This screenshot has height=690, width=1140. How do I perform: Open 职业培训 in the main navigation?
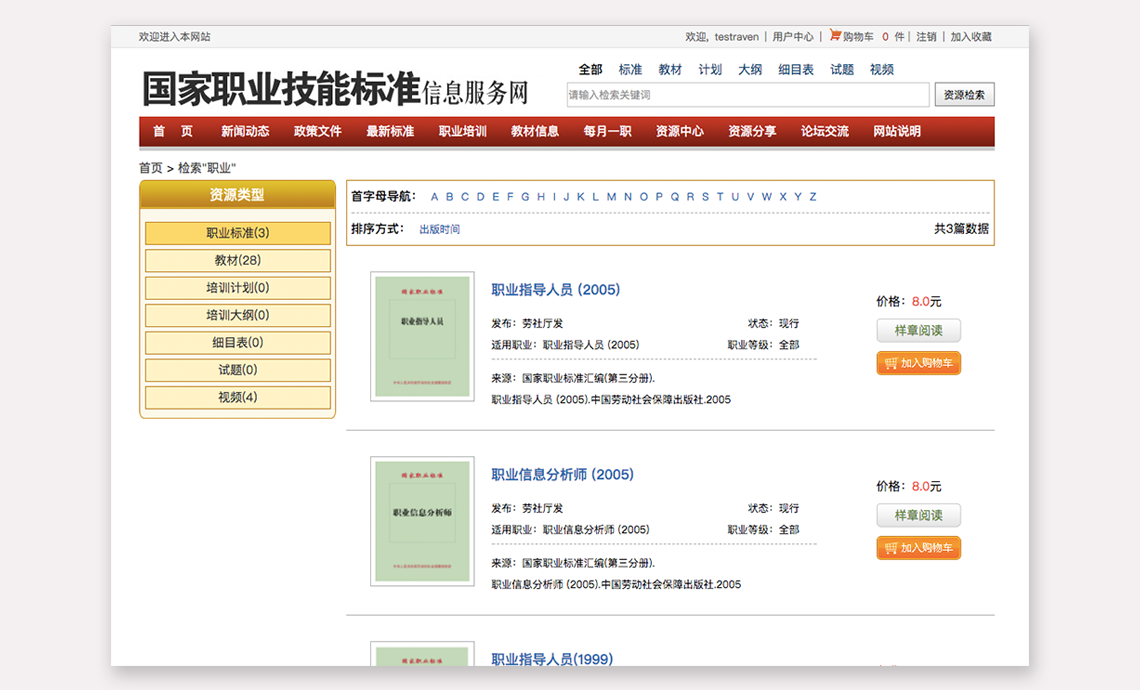[x=462, y=131]
